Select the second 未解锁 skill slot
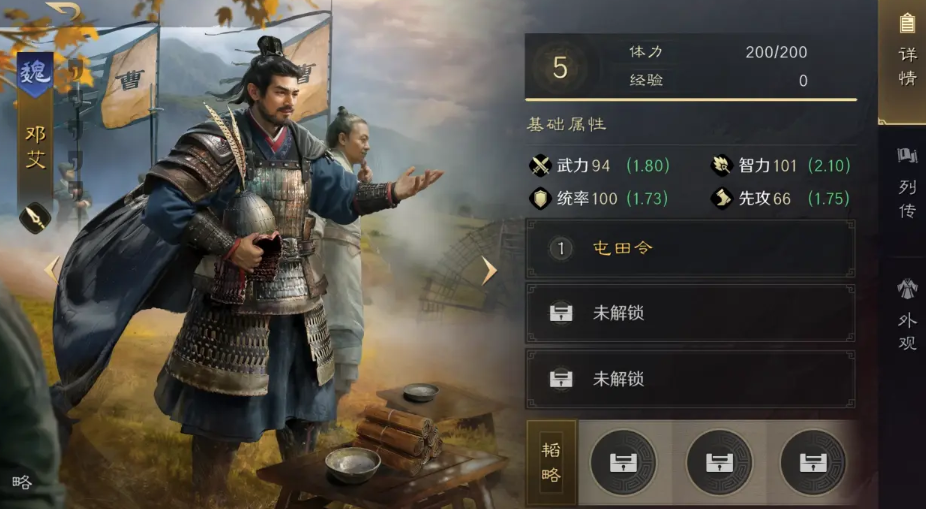The height and width of the screenshot is (509, 926). tap(690, 379)
